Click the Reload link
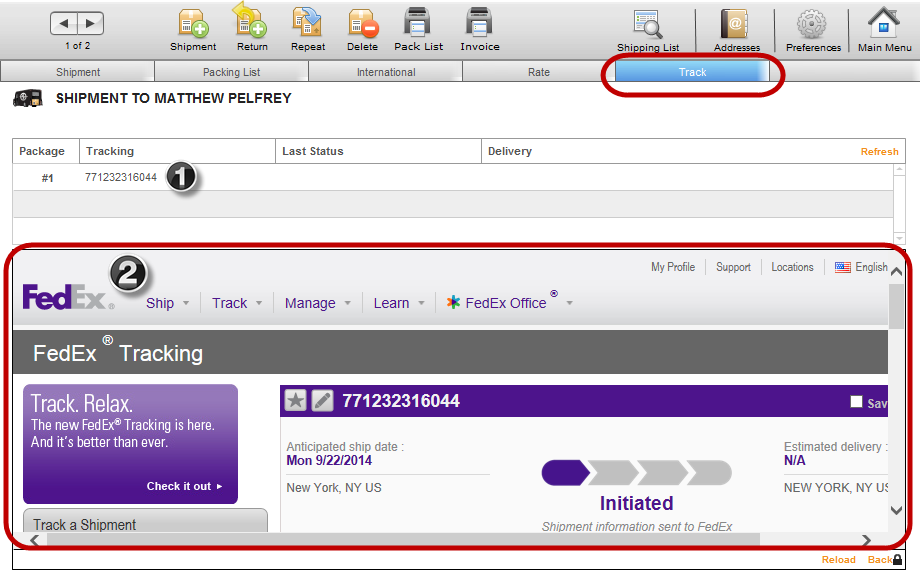 point(838,560)
